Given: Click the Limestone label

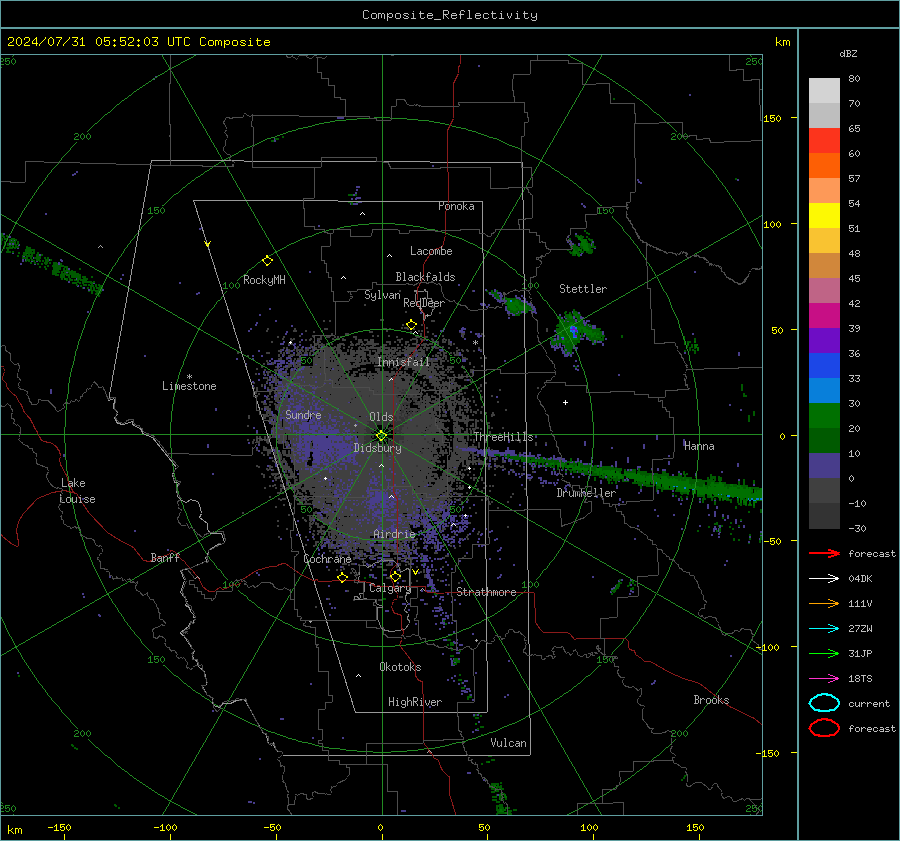Looking at the screenshot, I should point(189,386).
